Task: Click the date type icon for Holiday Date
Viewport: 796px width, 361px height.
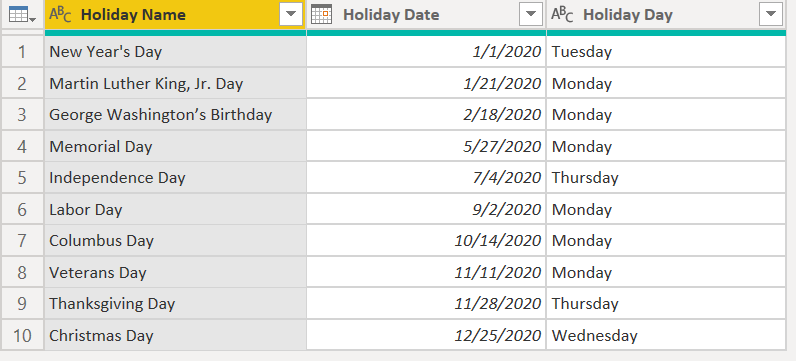Action: pyautogui.click(x=321, y=14)
